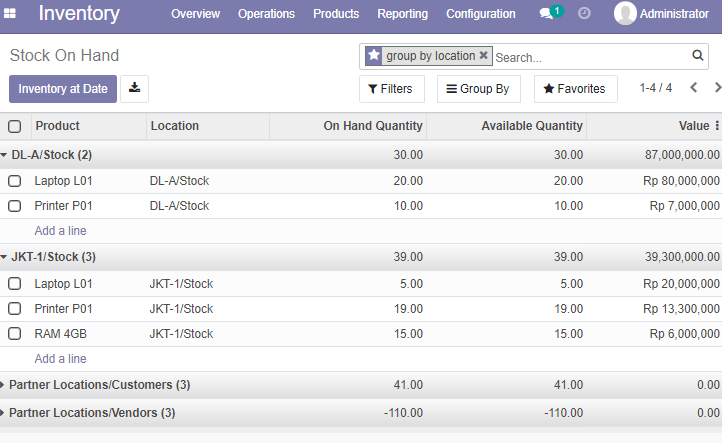Open the Filters dropdown
This screenshot has width=722, height=443.
(391, 89)
